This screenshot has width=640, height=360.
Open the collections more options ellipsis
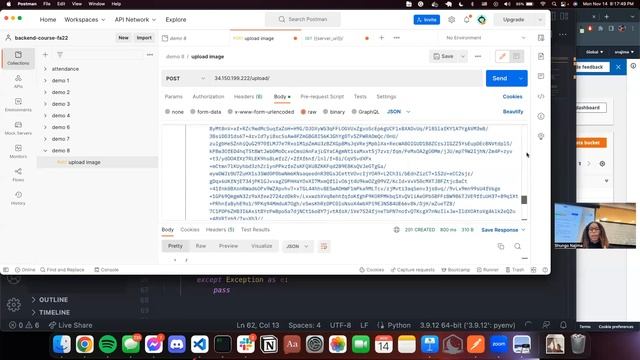[150, 55]
